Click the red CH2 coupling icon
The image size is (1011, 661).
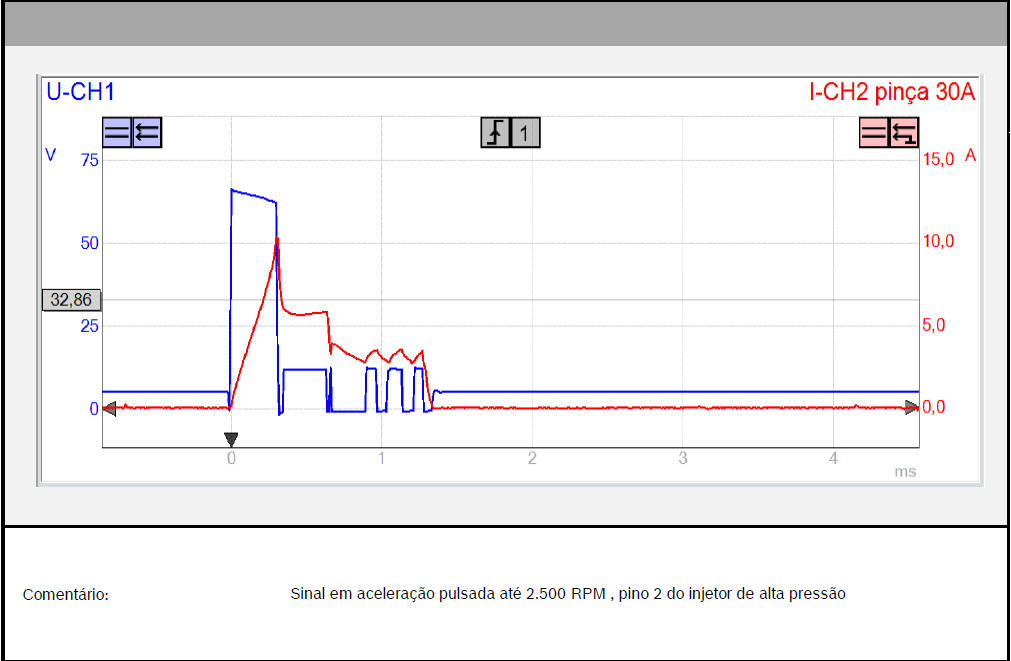click(875, 133)
